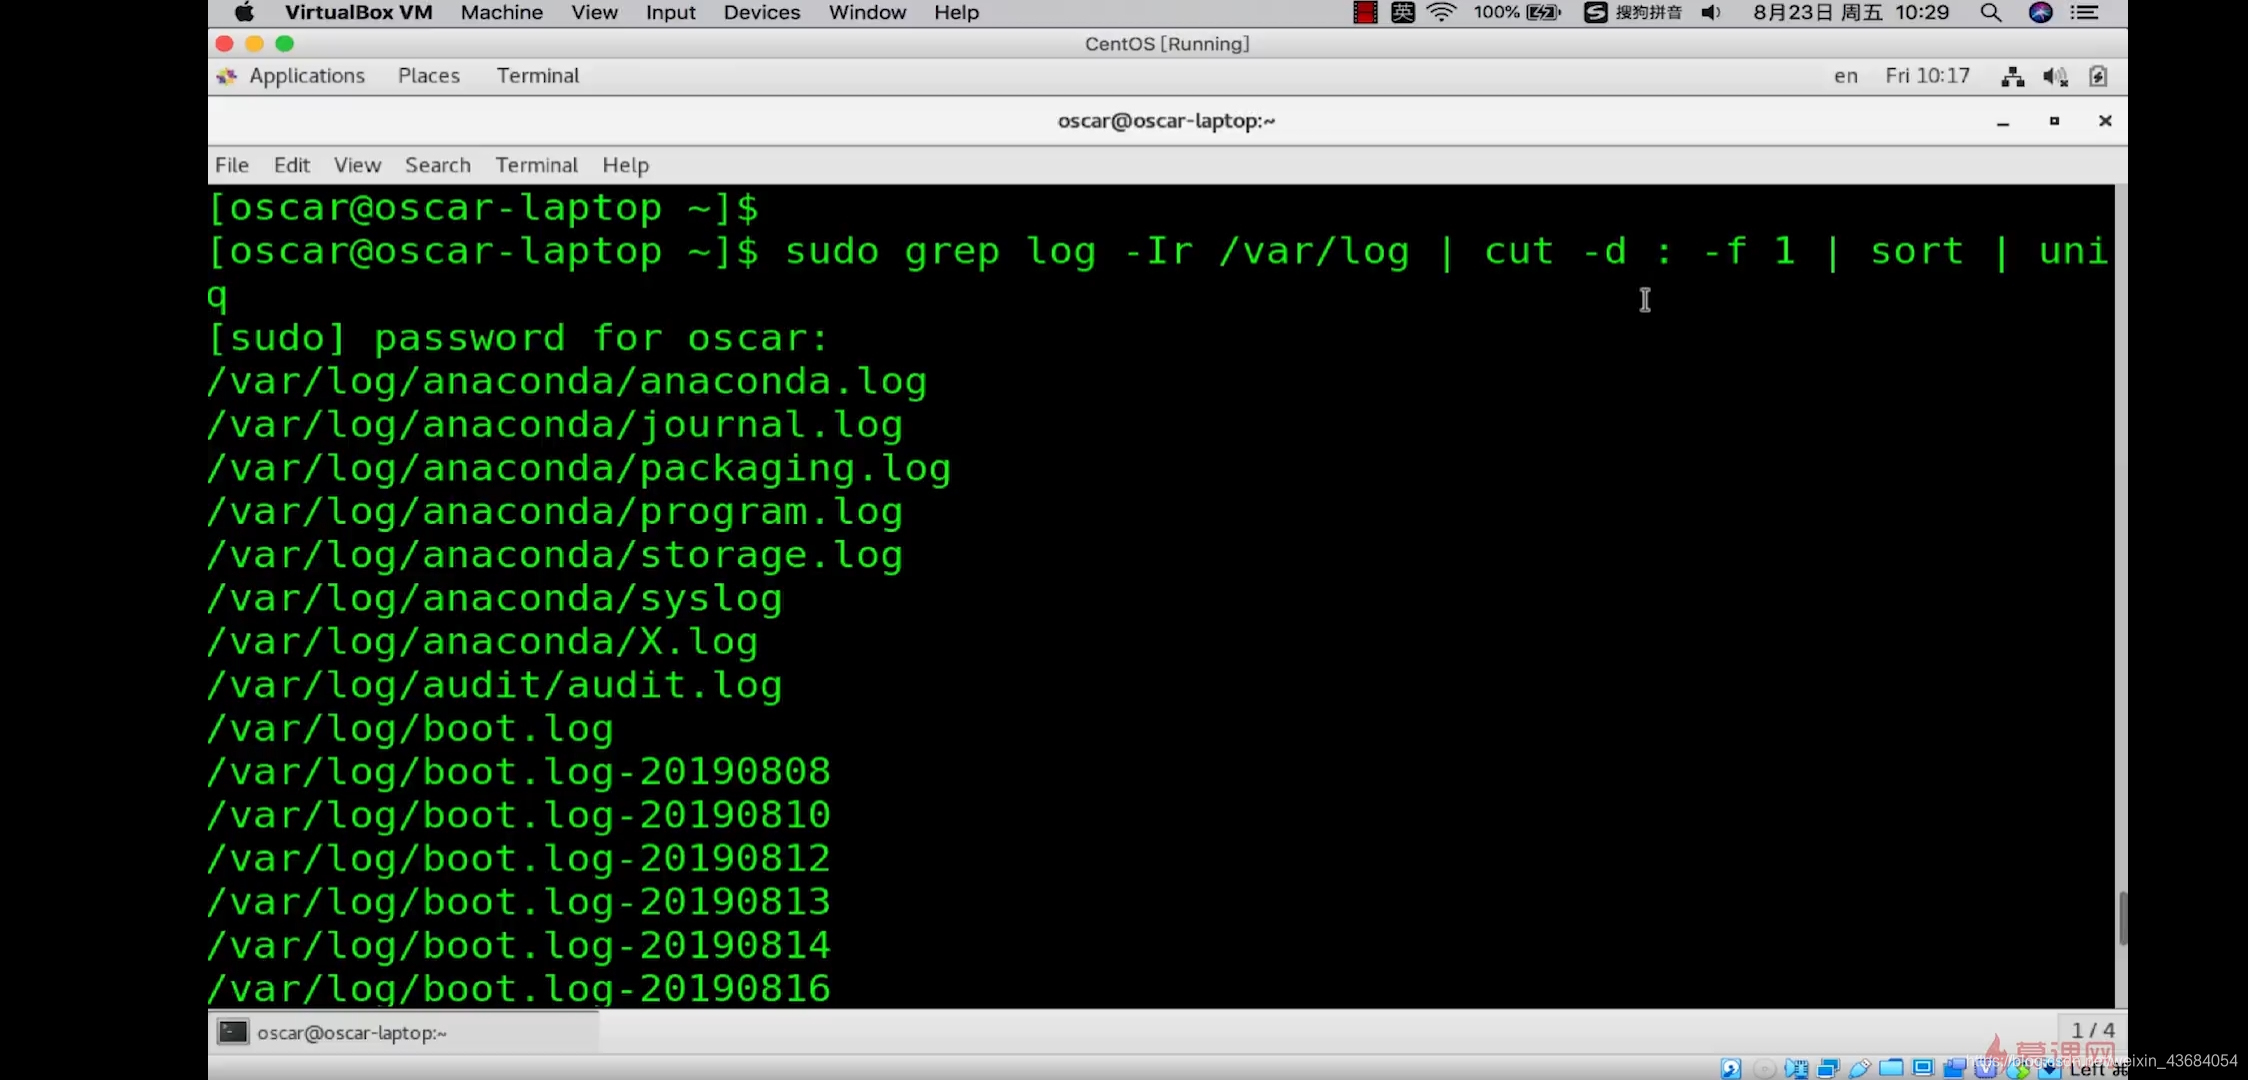Click VirtualBox USB devices status icon
This screenshot has width=2248, height=1080.
[1859, 1069]
